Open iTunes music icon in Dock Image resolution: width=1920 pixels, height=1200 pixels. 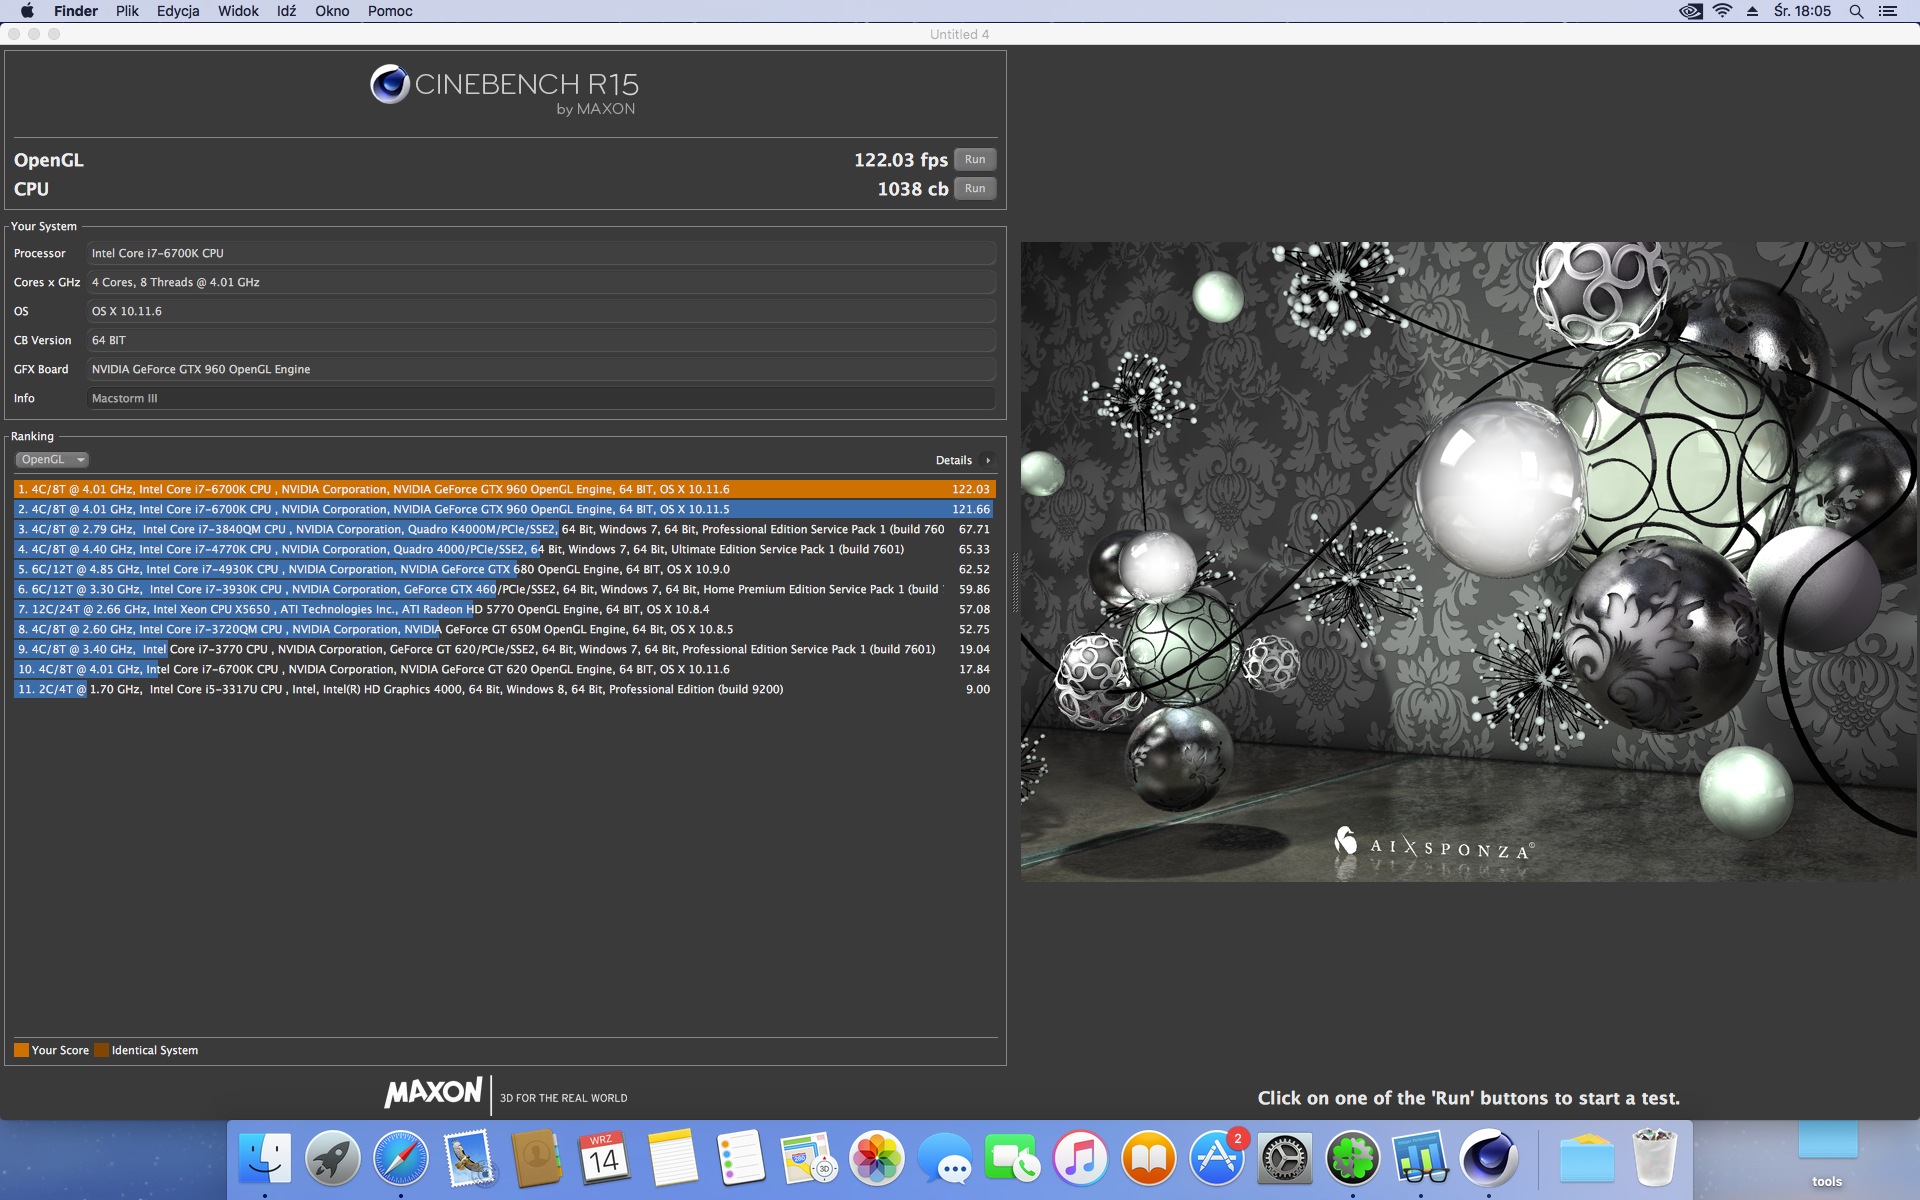[x=1080, y=1160]
